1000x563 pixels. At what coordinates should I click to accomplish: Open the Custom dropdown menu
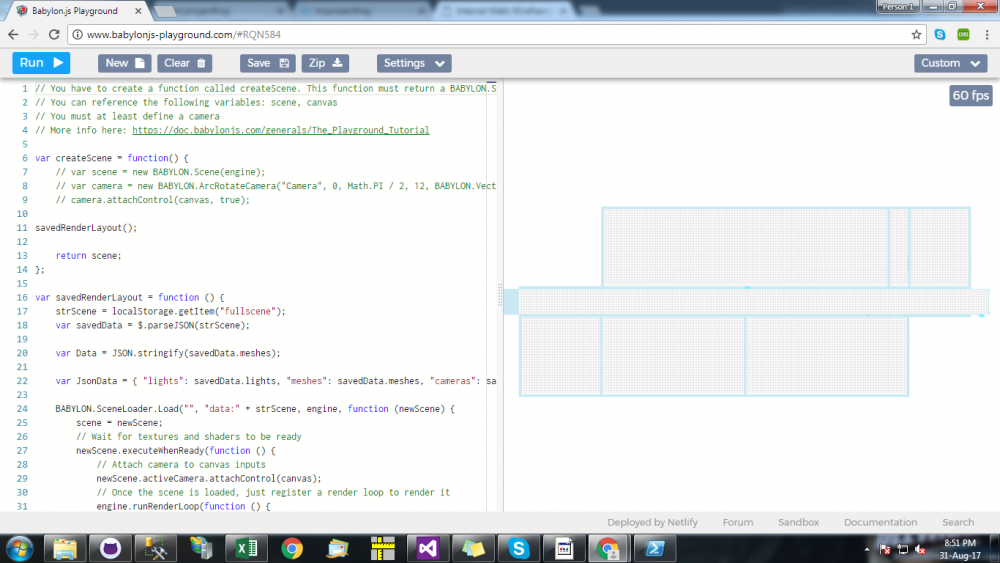click(x=950, y=63)
